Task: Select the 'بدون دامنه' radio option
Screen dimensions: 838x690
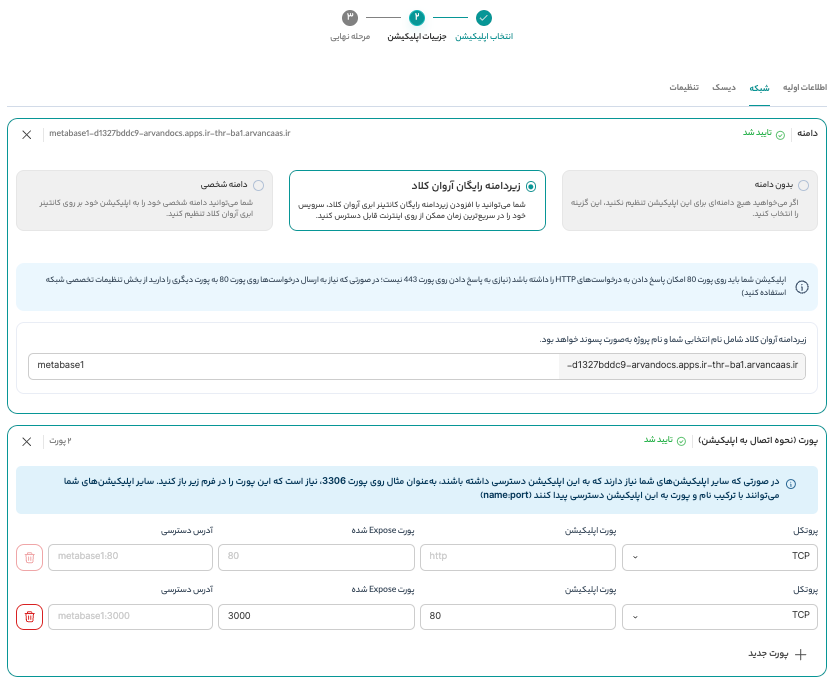Action: click(x=803, y=185)
